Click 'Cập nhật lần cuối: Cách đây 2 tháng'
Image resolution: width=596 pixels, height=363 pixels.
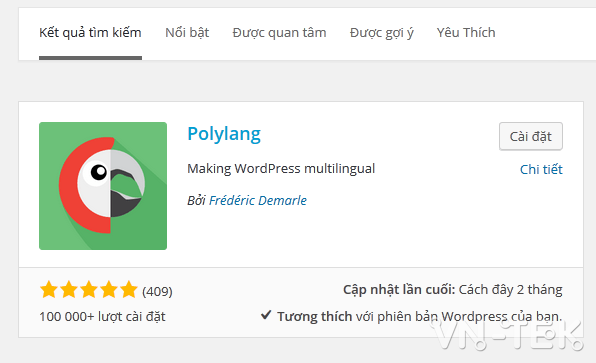(453, 290)
